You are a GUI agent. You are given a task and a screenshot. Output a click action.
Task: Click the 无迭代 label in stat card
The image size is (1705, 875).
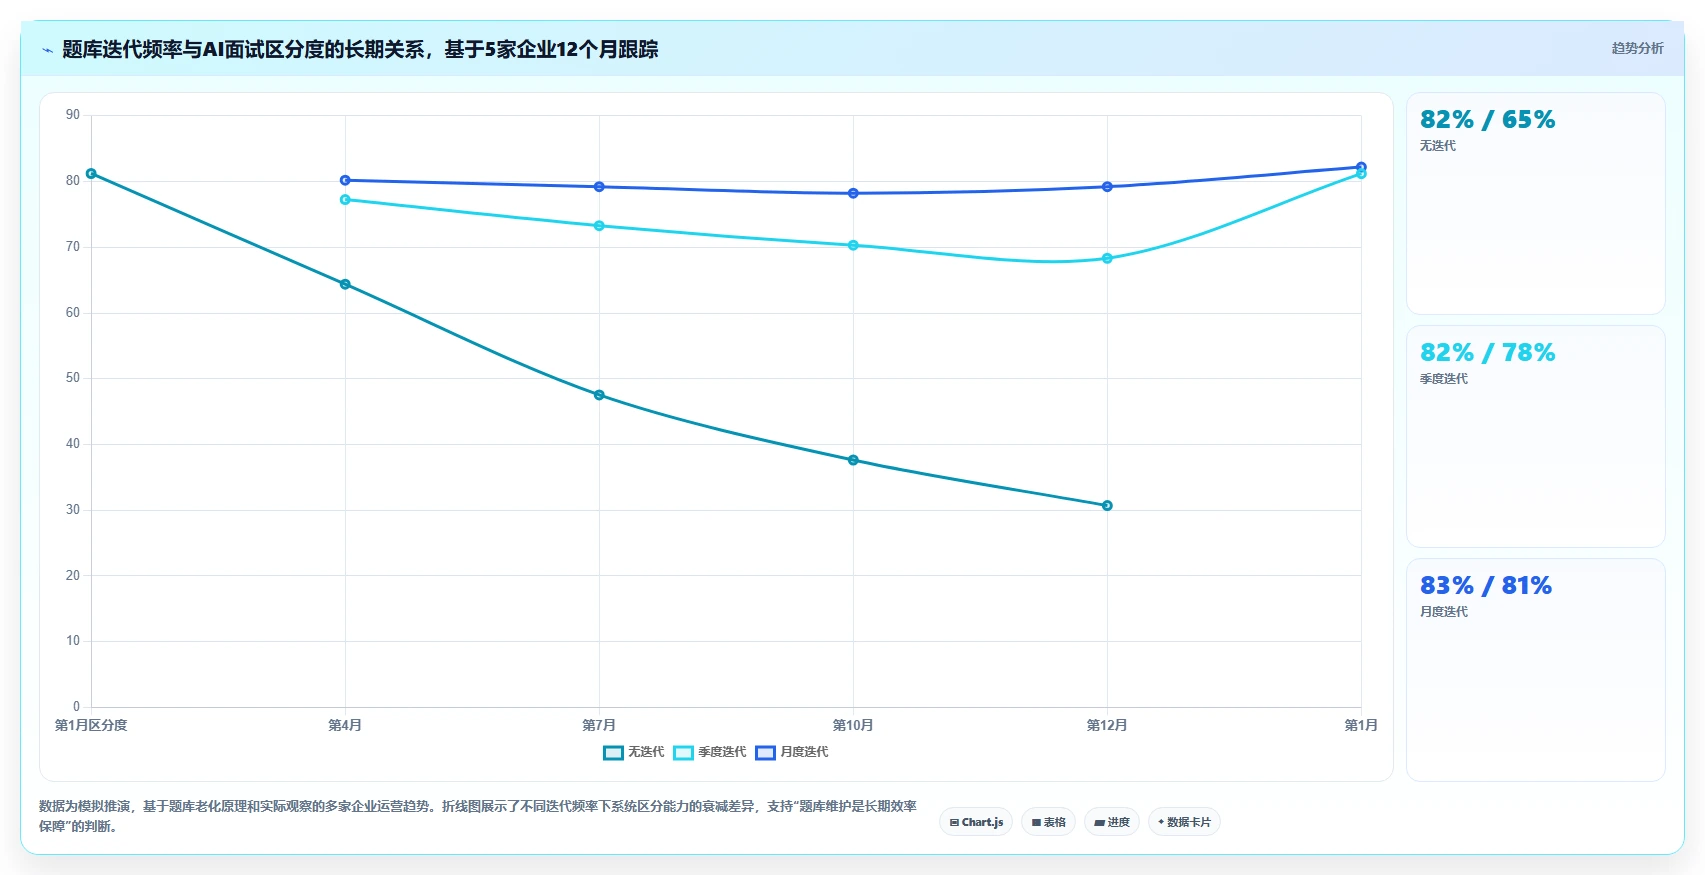1438,146
